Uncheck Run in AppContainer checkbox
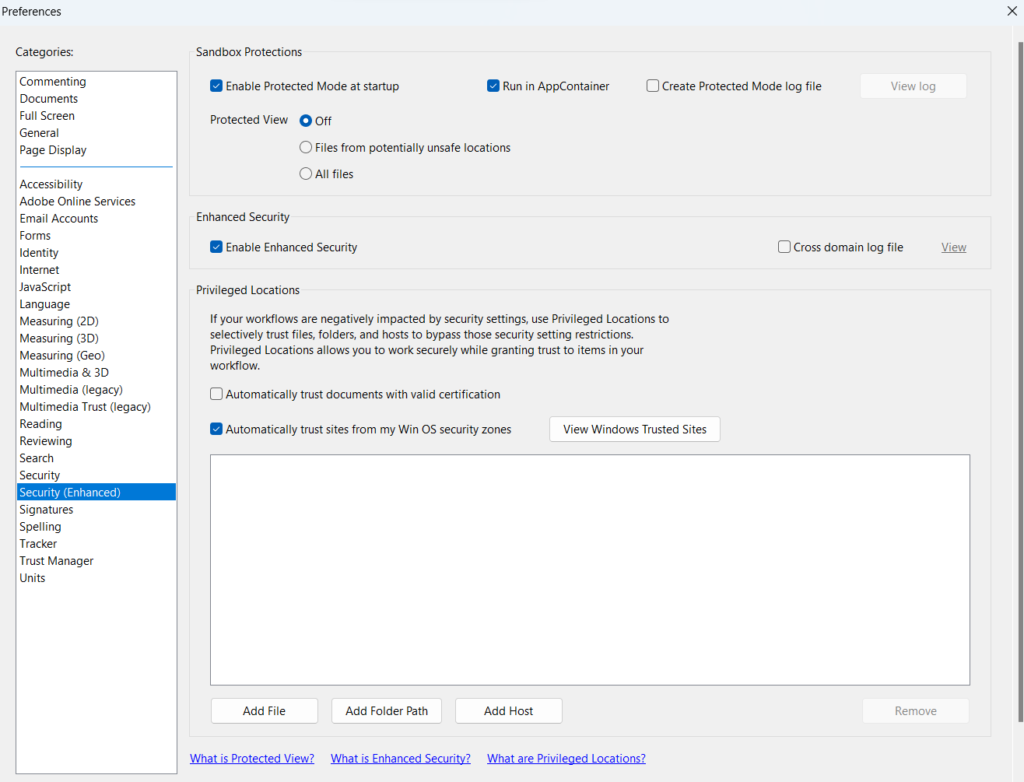This screenshot has height=782, width=1024. click(493, 86)
